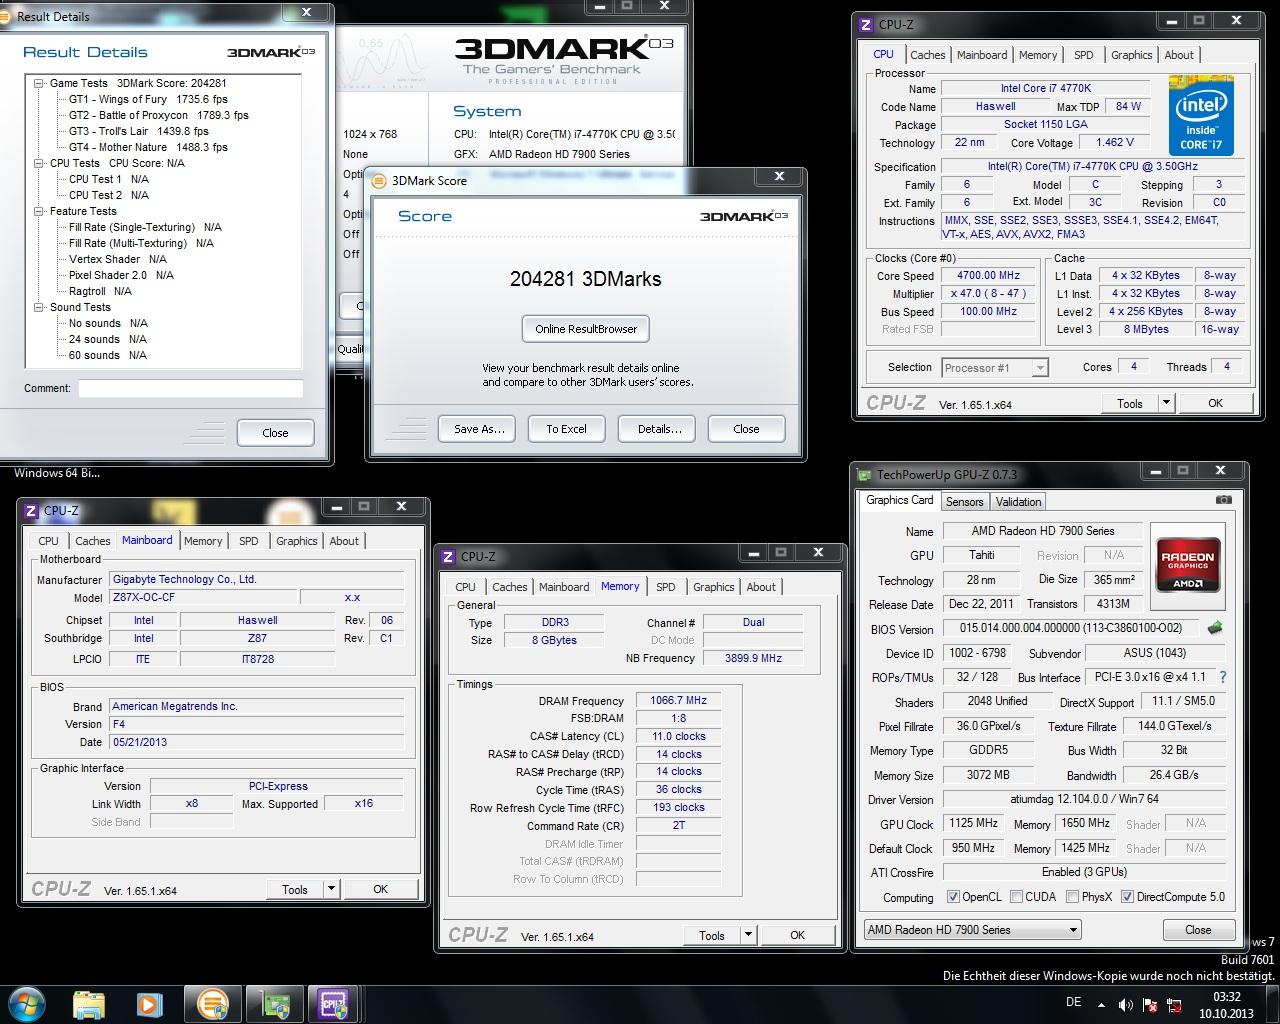Click the 3DMark Score dialog title icon
Viewport: 1280px width, 1024px height.
(x=379, y=180)
